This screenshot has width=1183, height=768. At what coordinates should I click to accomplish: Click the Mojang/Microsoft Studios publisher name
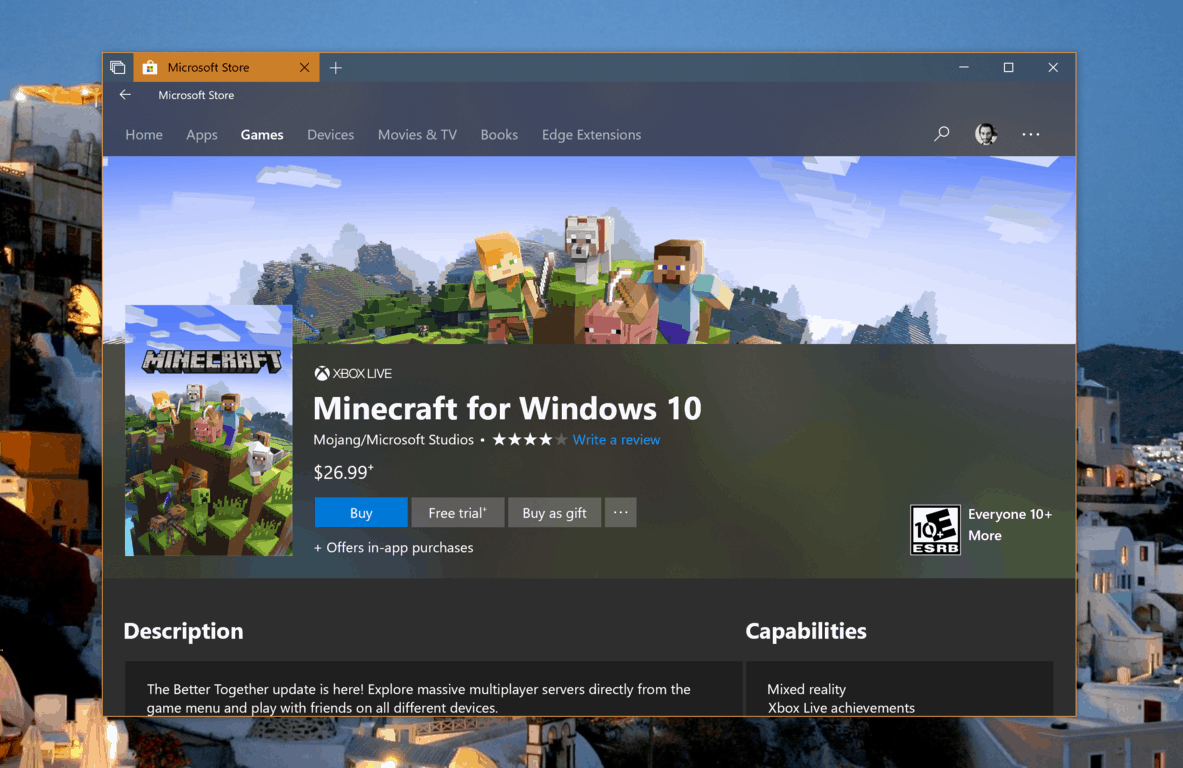pos(394,439)
